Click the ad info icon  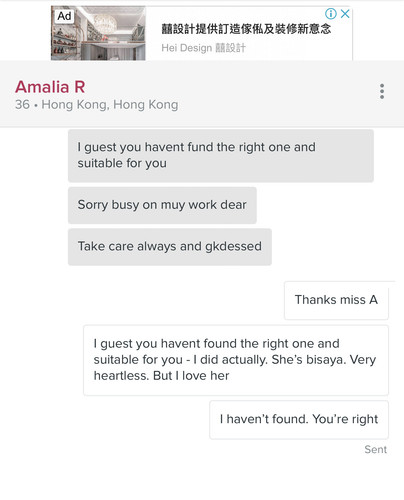click(x=331, y=14)
